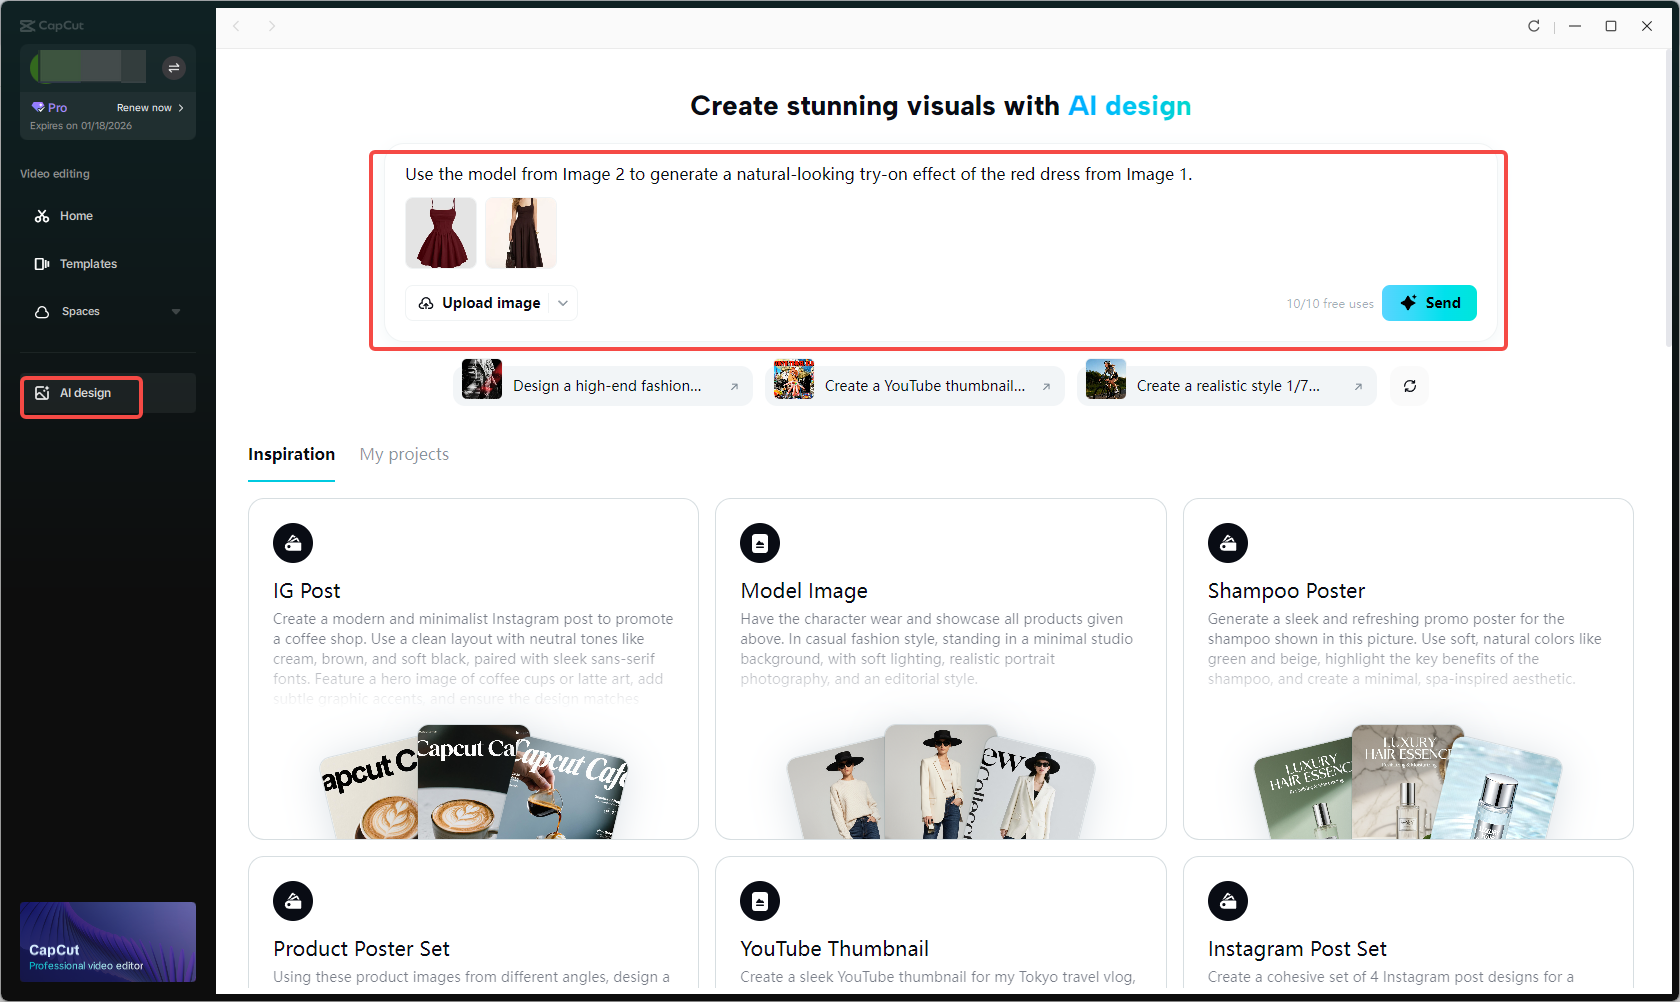Screen dimensions: 1680x1002
Task: Select the Inspiration tab
Action: [x=291, y=454]
